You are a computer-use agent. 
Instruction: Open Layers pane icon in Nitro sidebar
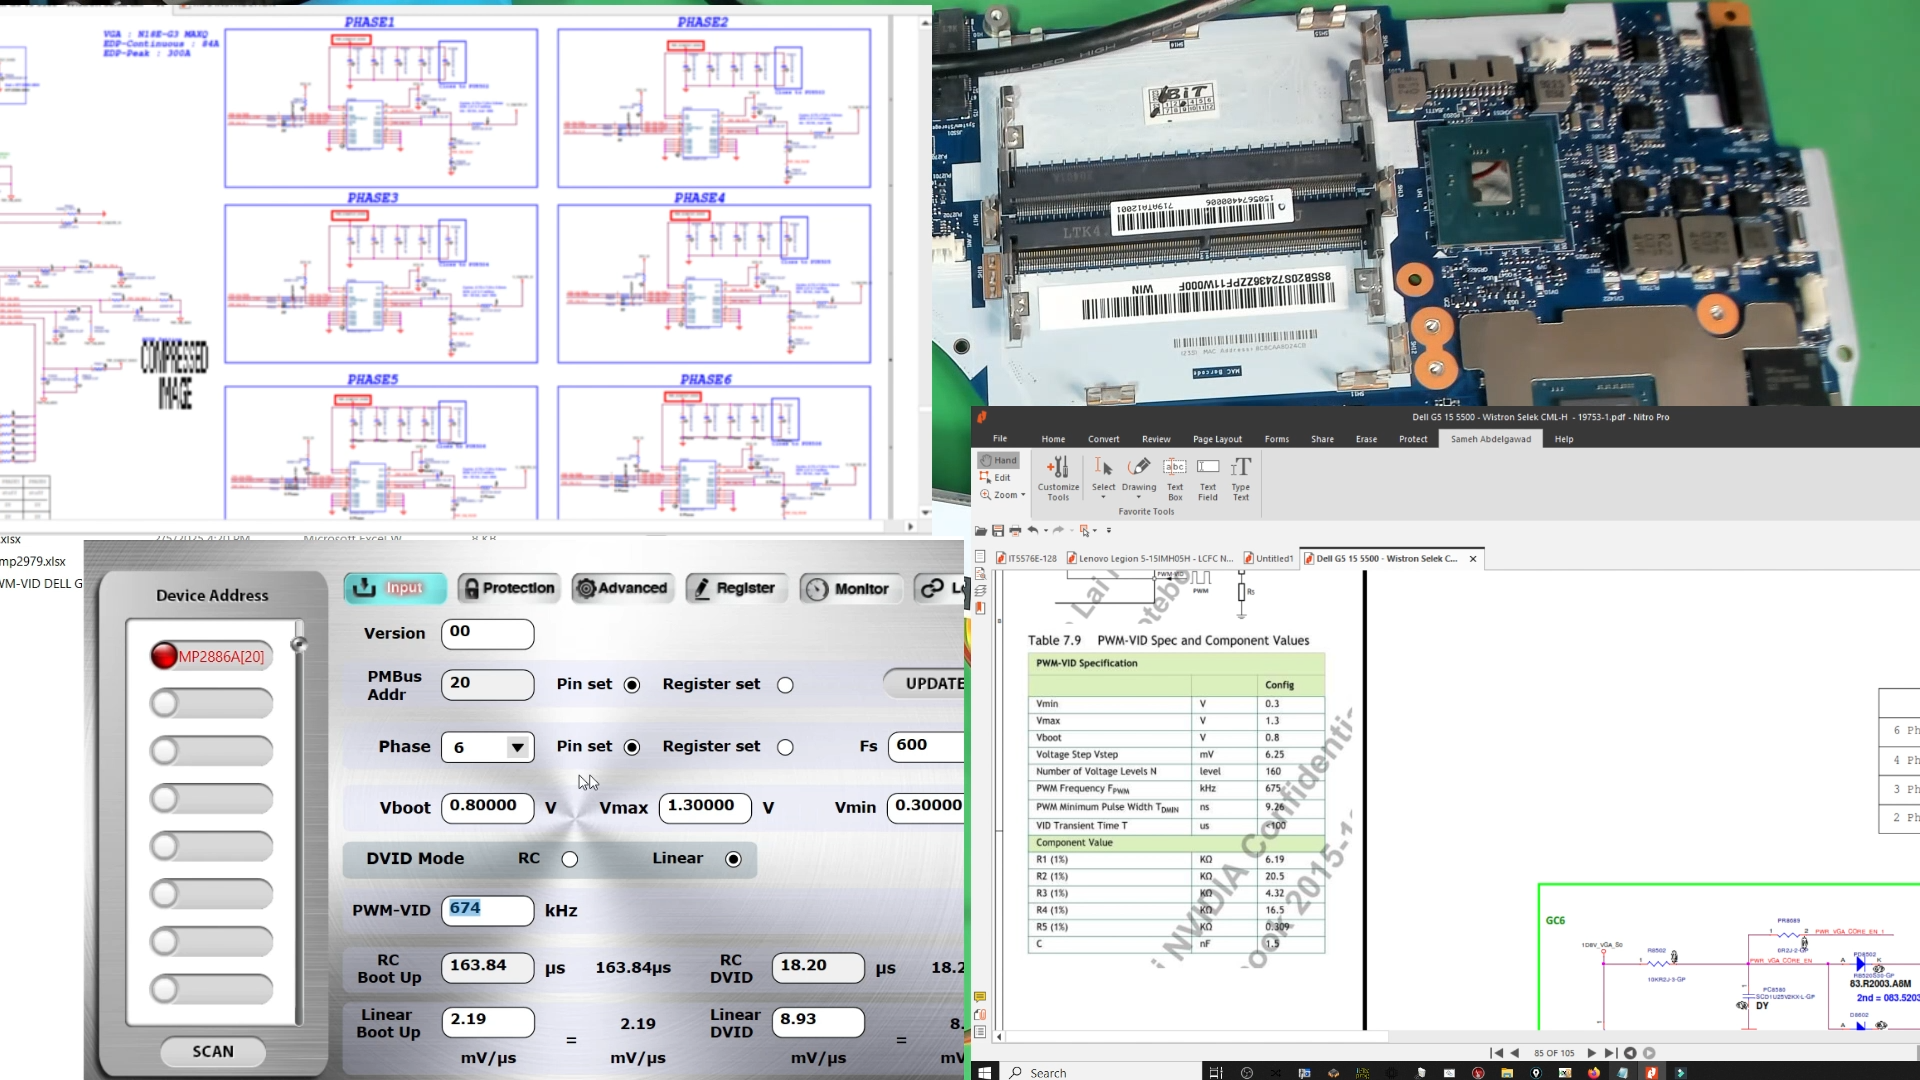coord(980,591)
